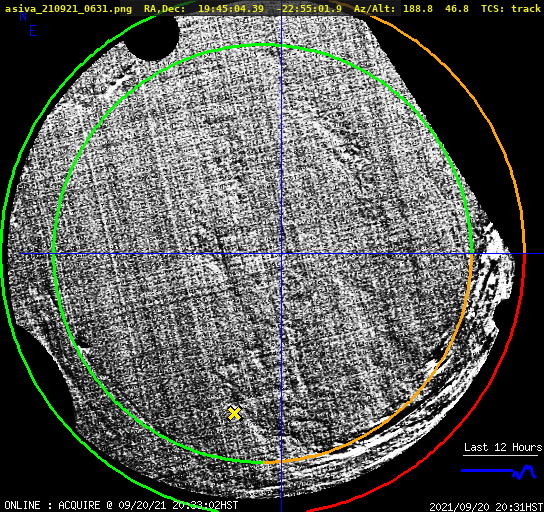
Task: Click the altitude value 46.8
Action: [457, 8]
